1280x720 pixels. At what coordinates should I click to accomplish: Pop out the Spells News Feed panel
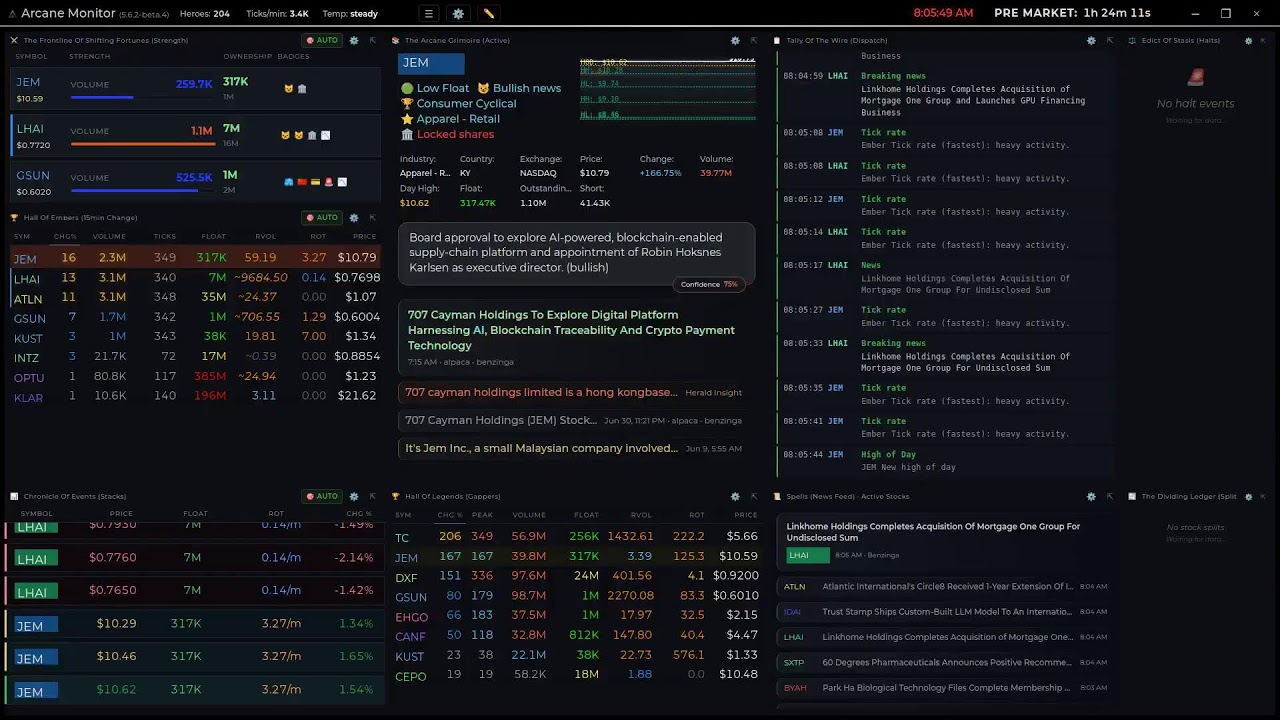1110,496
